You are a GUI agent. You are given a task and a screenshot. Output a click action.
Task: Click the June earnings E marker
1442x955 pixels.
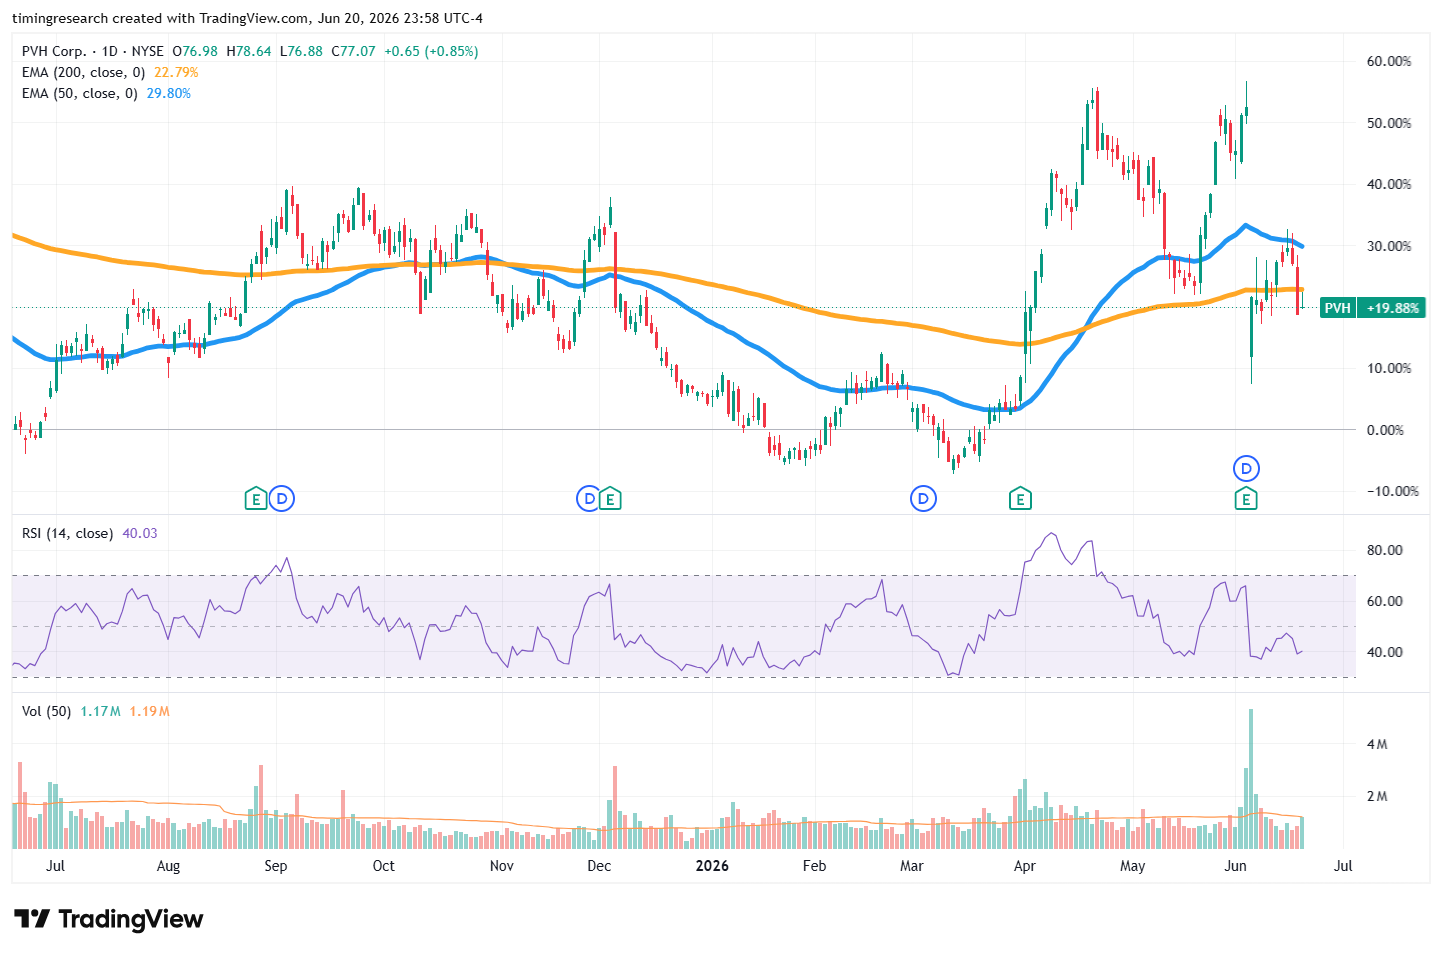click(x=1246, y=498)
